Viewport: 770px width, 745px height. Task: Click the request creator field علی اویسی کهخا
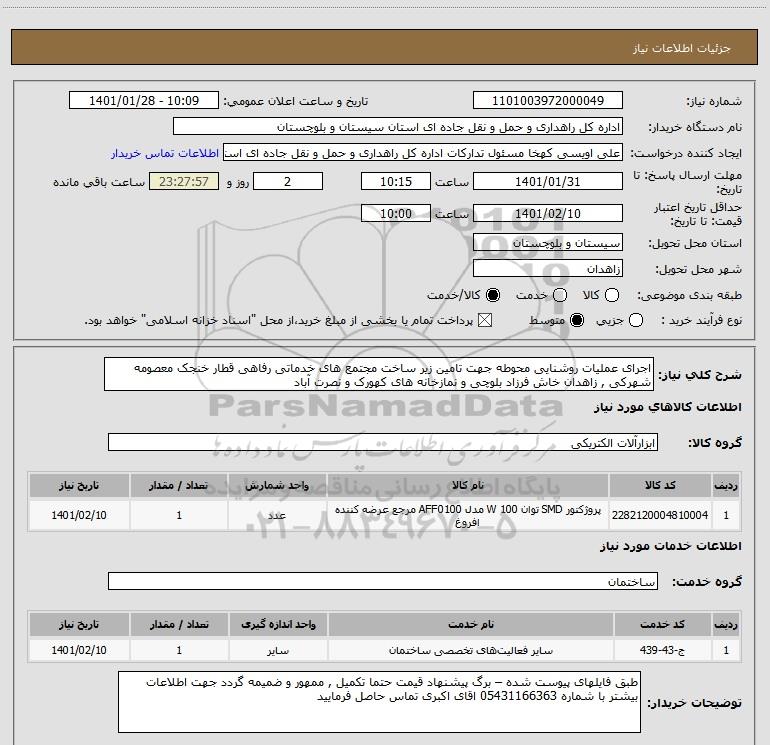(x=423, y=153)
